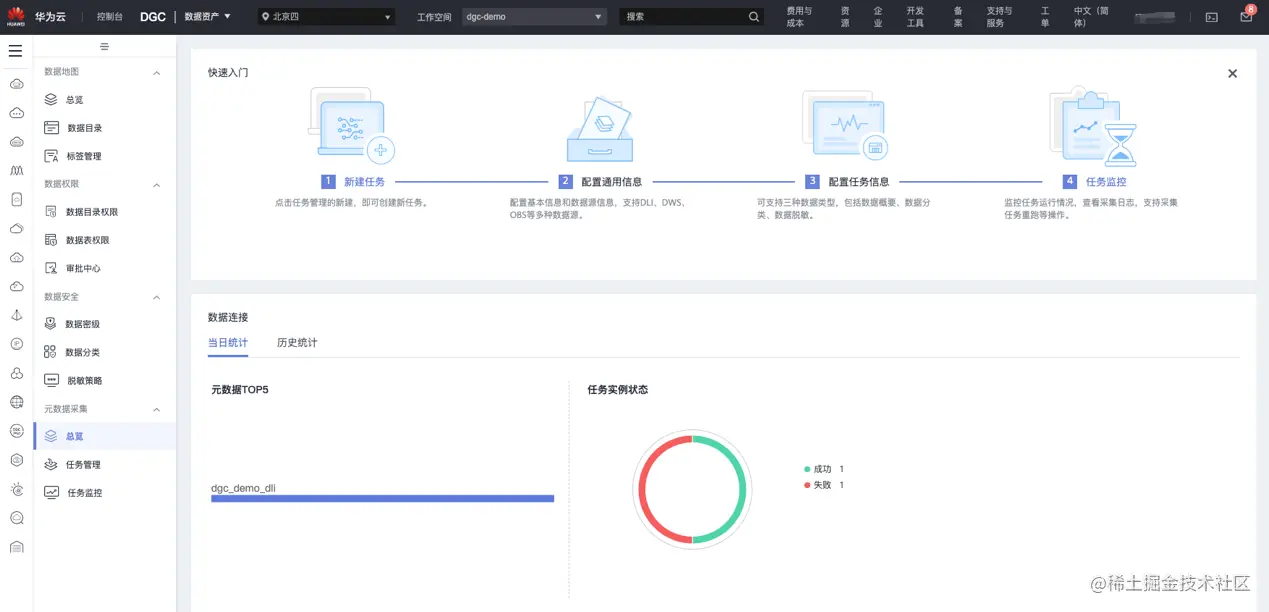Image resolution: width=1269 pixels, height=612 pixels.
Task: Click the 任务监控 step link in quick start
Action: click(x=1106, y=182)
